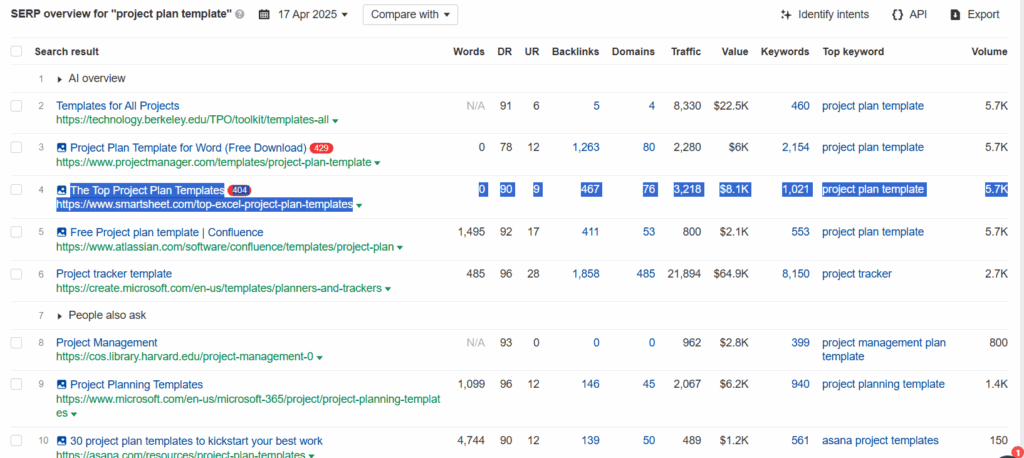Click the Identify intents button
This screenshot has height=458, width=1024.
[x=825, y=14]
